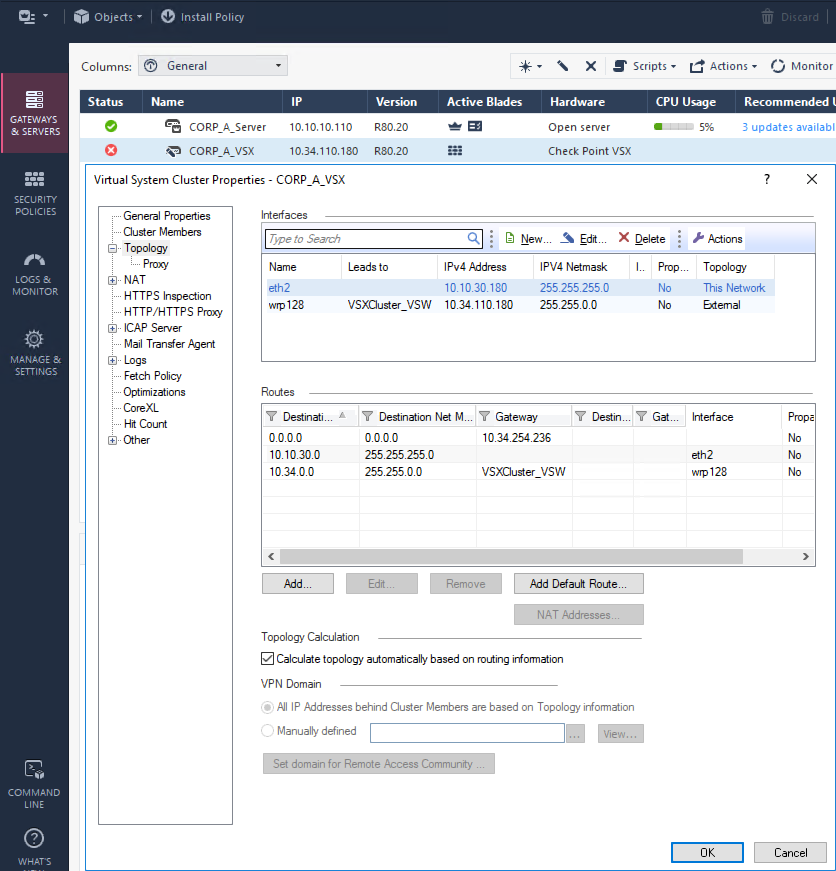Click the Cancel button
The height and width of the screenshot is (871, 836).
[790, 853]
